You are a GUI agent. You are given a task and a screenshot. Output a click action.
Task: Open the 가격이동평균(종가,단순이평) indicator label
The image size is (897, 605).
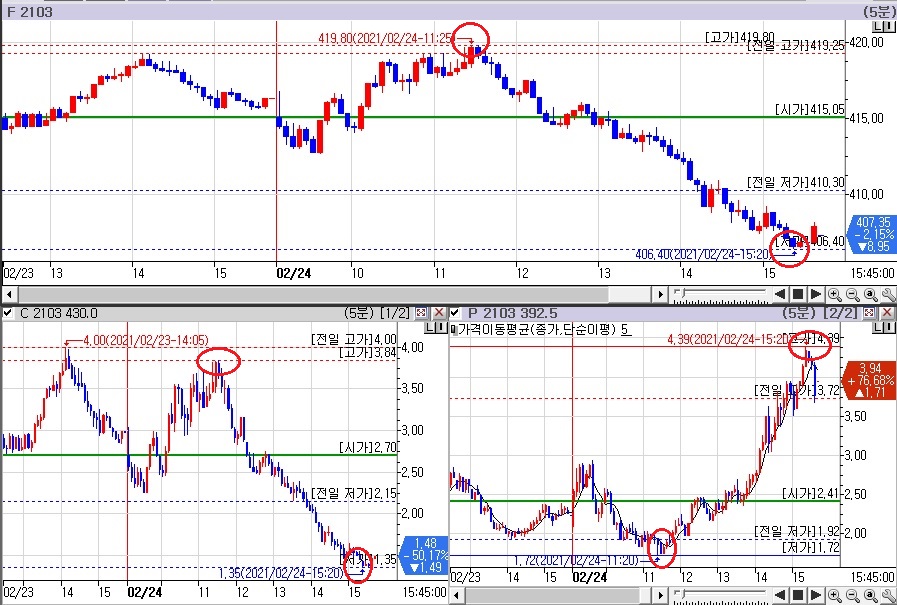[537, 329]
